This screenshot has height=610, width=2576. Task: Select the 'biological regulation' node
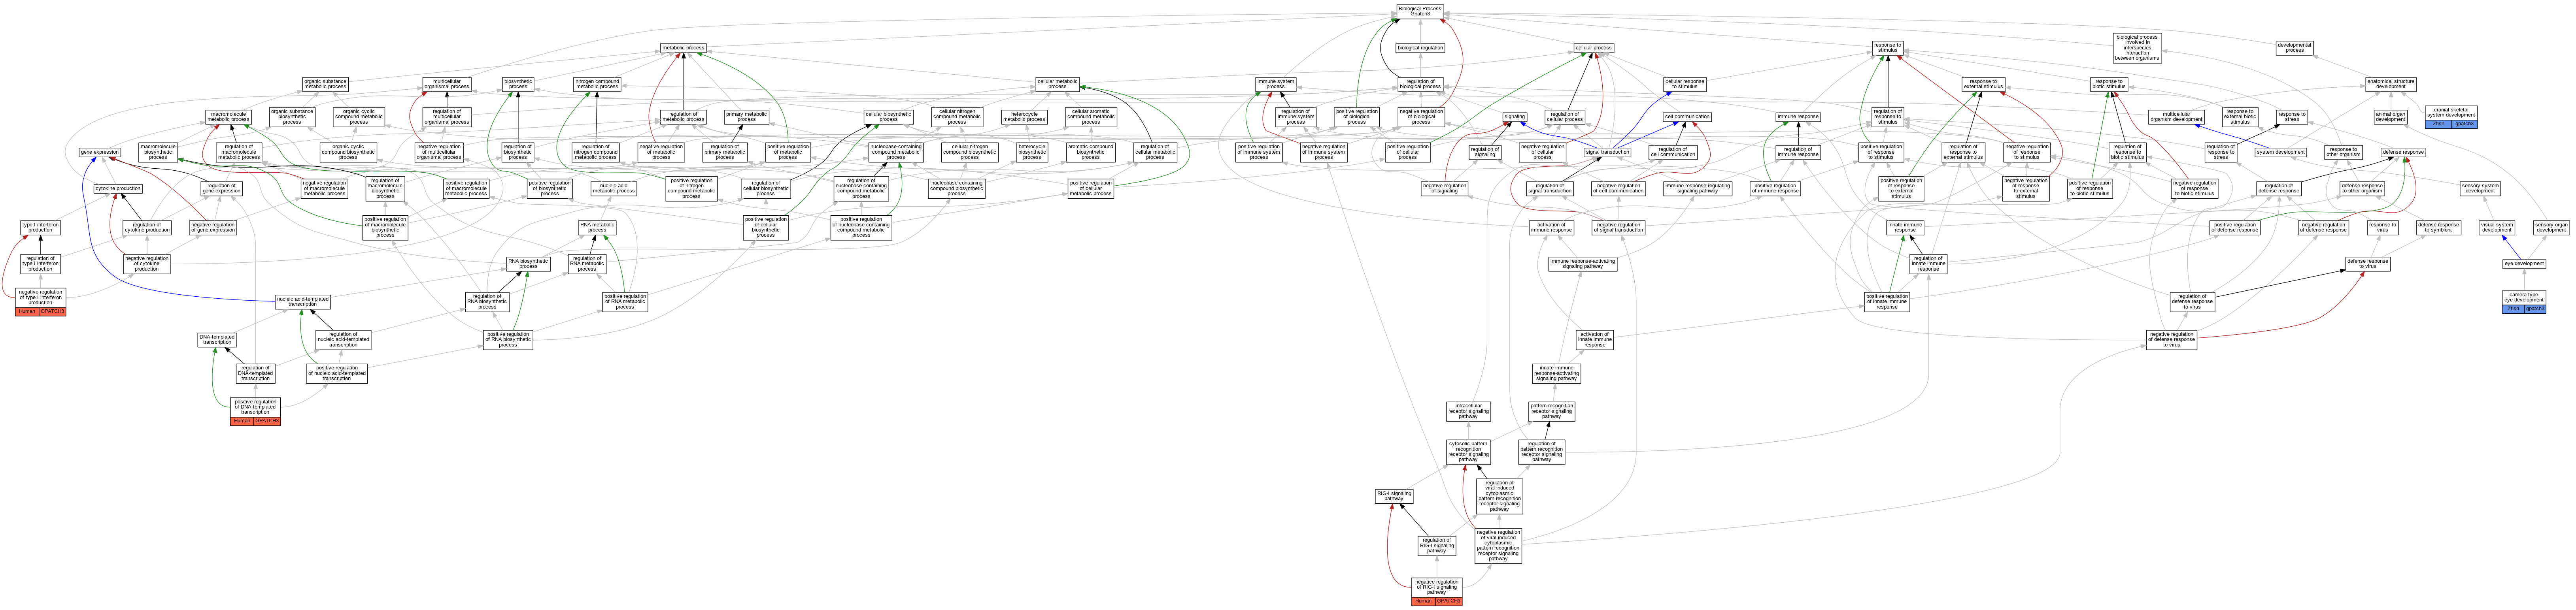pyautogui.click(x=1420, y=48)
